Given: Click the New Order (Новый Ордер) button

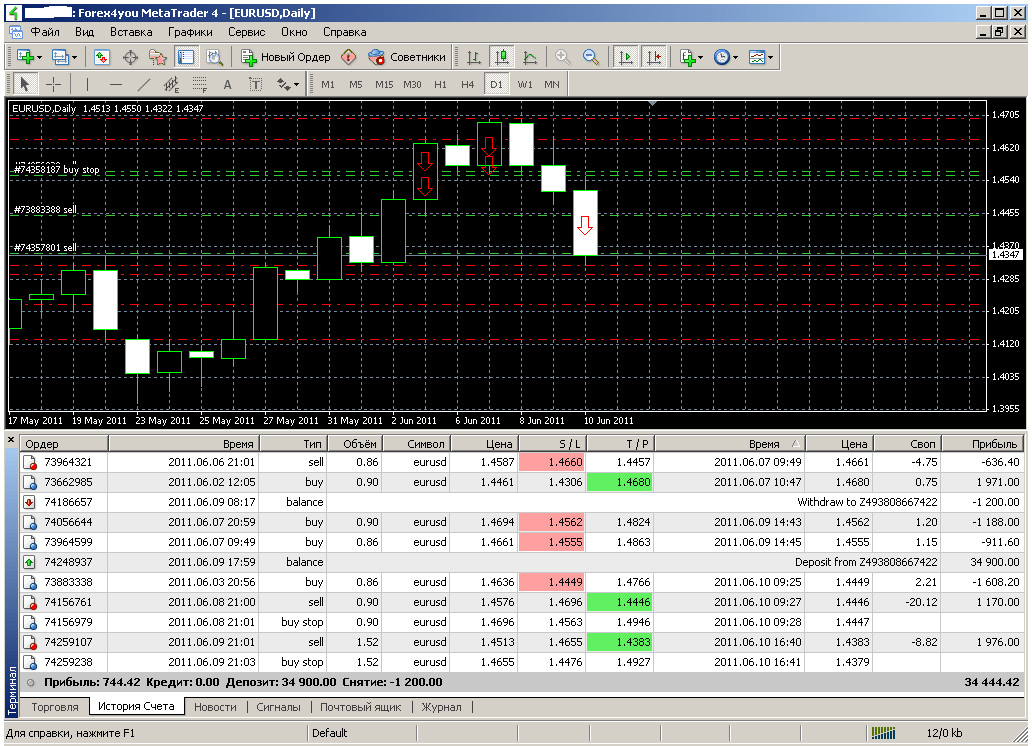Looking at the screenshot, I should (287, 57).
